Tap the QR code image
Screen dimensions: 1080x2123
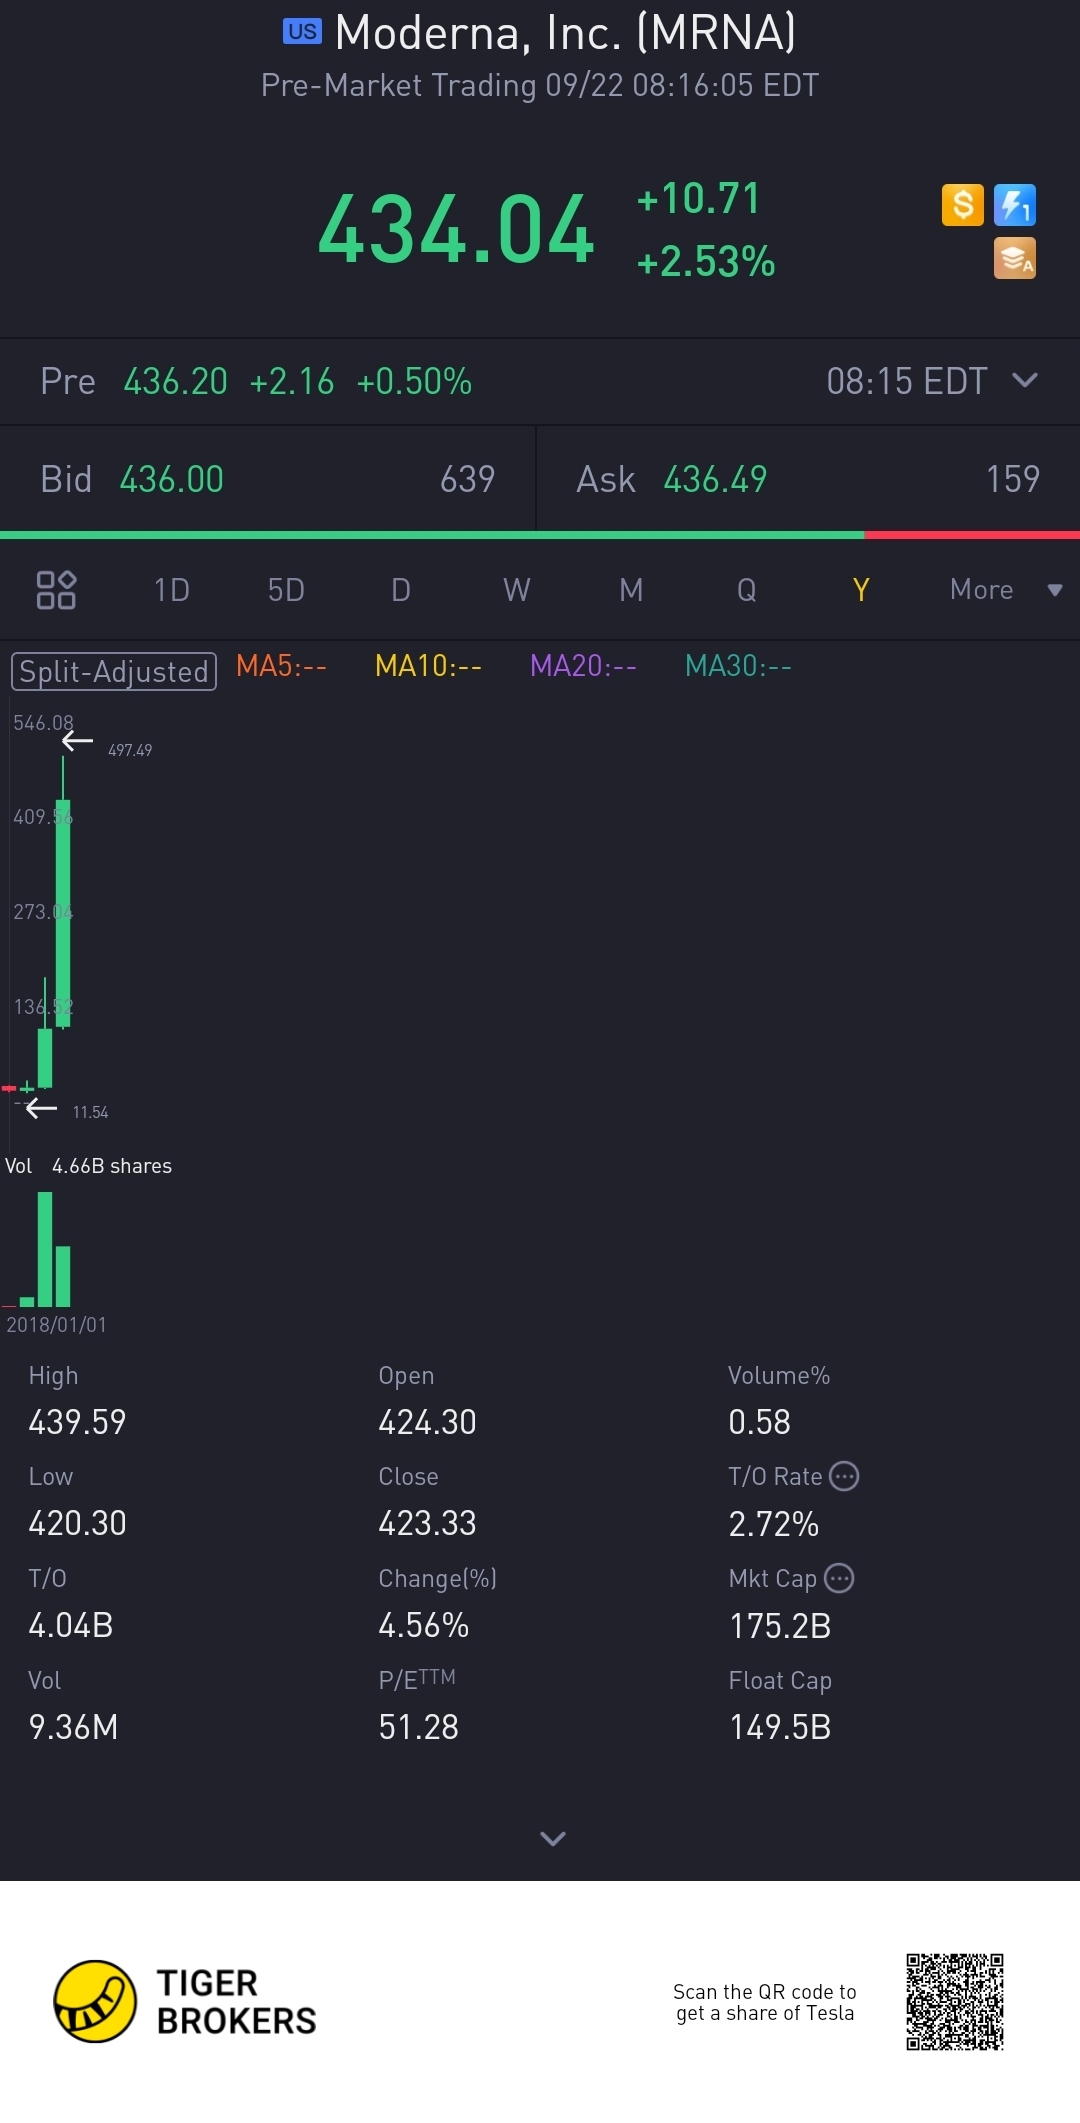point(955,2002)
